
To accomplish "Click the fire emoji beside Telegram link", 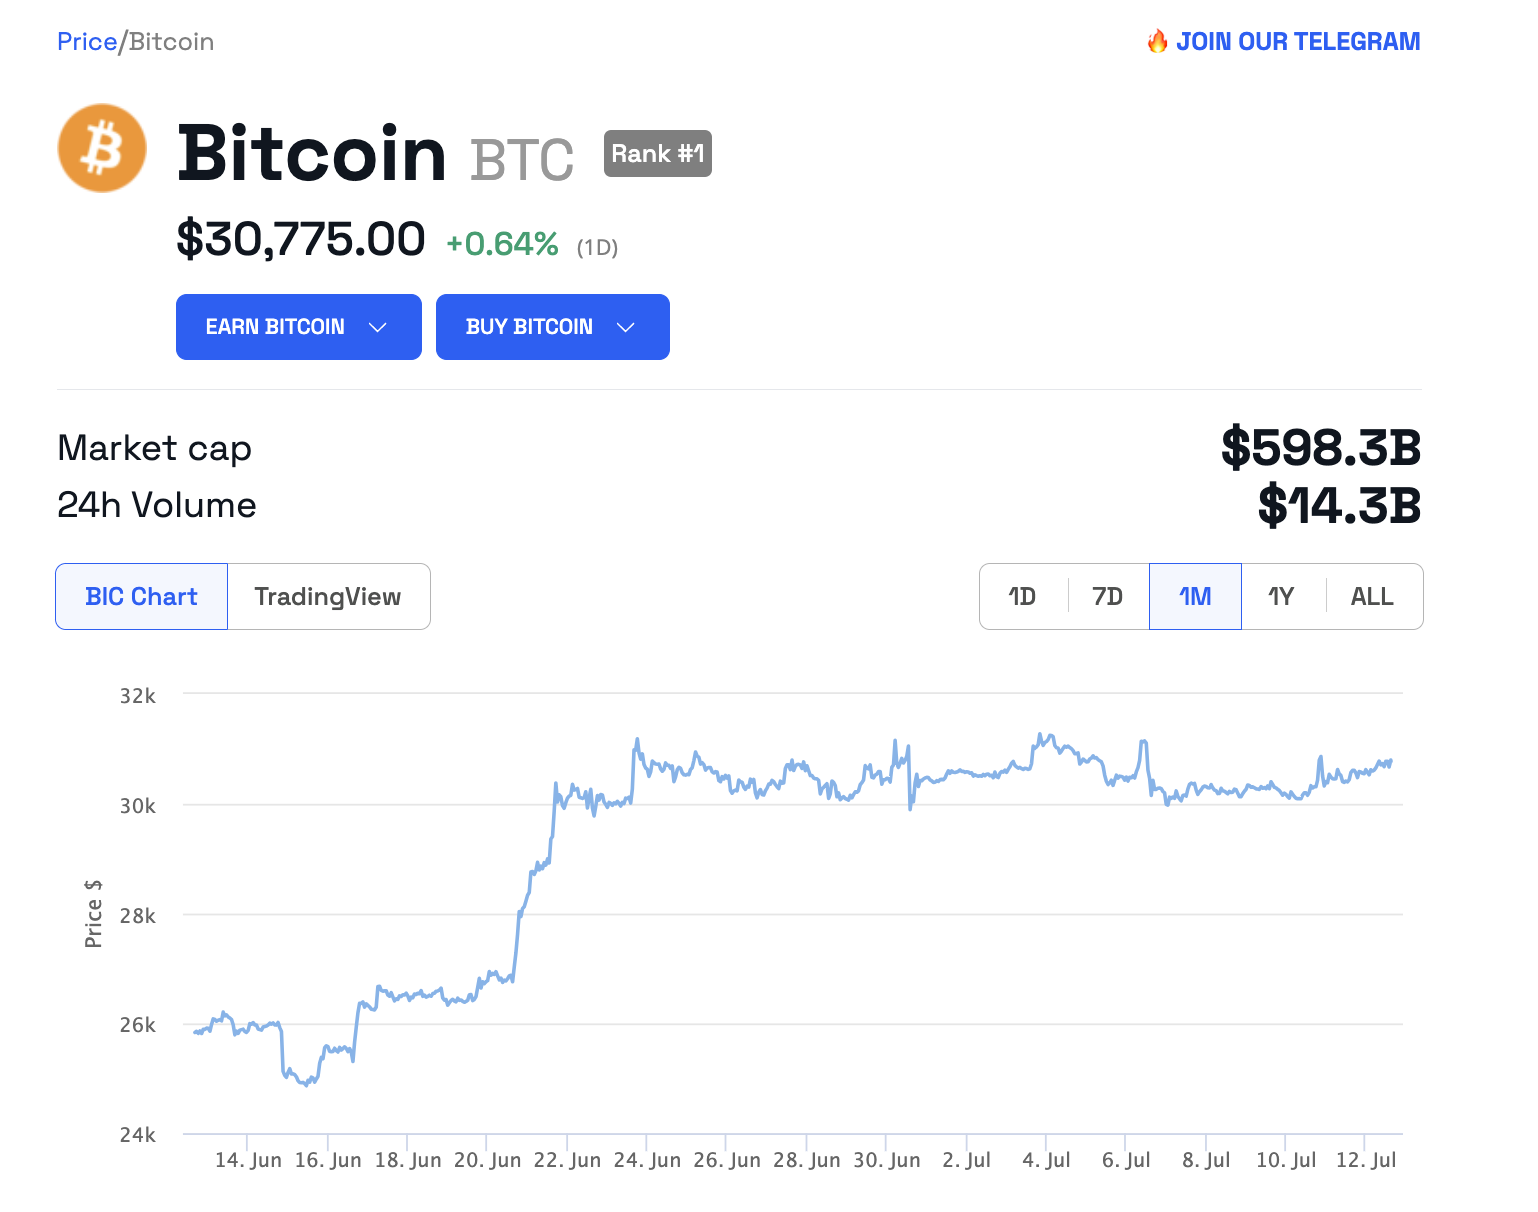I will pyautogui.click(x=1155, y=41).
